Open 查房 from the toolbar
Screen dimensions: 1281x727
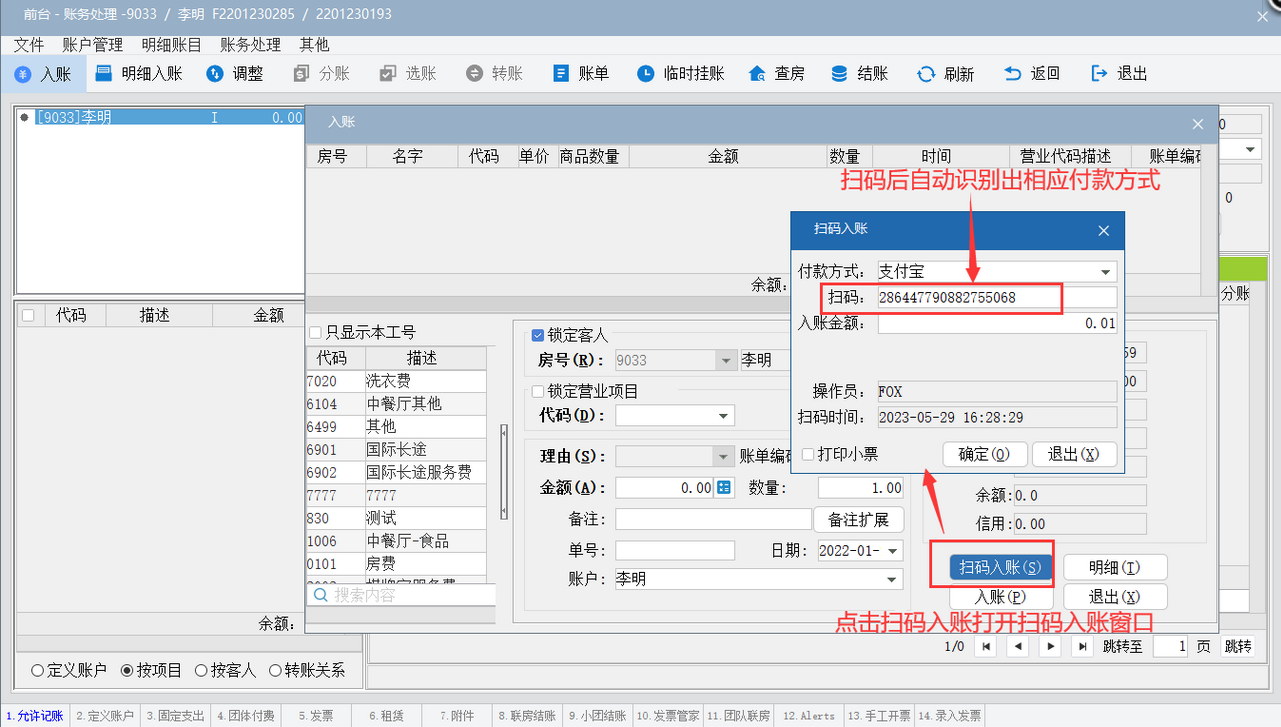(775, 74)
